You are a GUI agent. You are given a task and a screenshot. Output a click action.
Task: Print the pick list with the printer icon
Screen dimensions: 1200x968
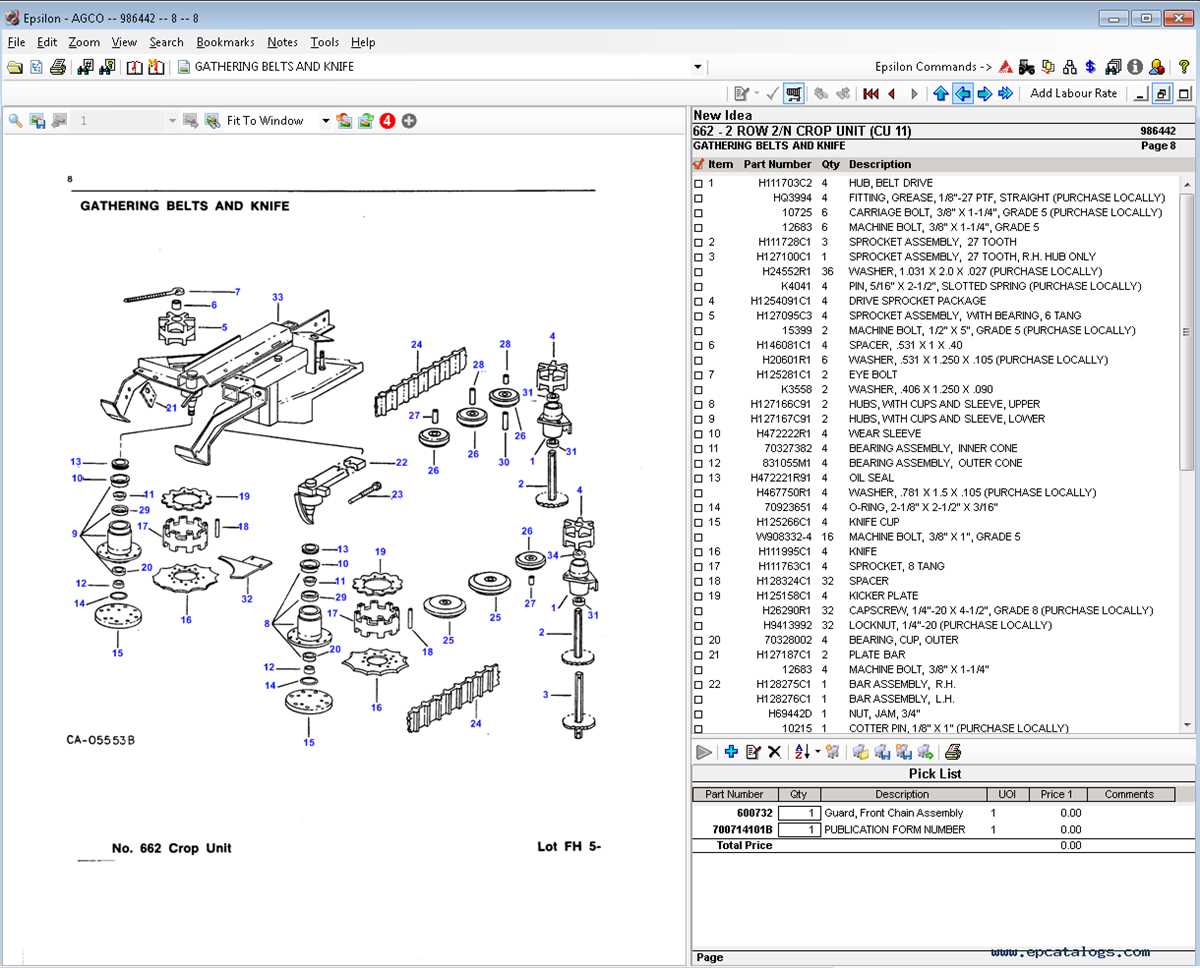953,752
